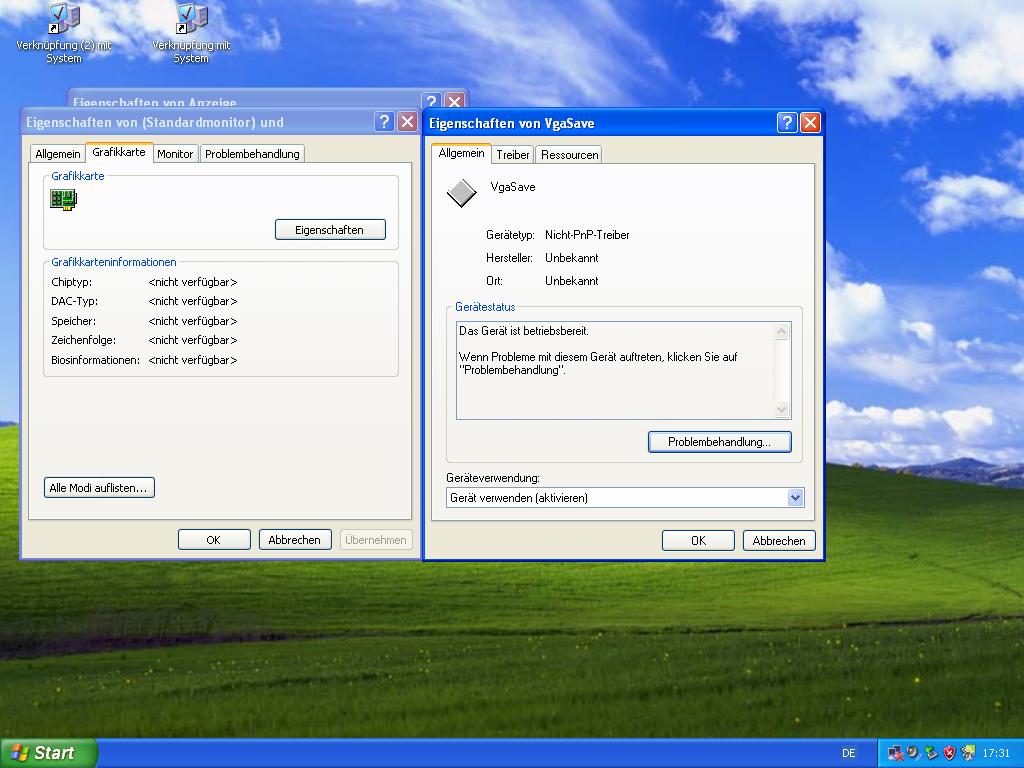Click the 'Nicht-PnP-Treiber' device type text
Image resolution: width=1024 pixels, height=768 pixels.
tap(587, 235)
